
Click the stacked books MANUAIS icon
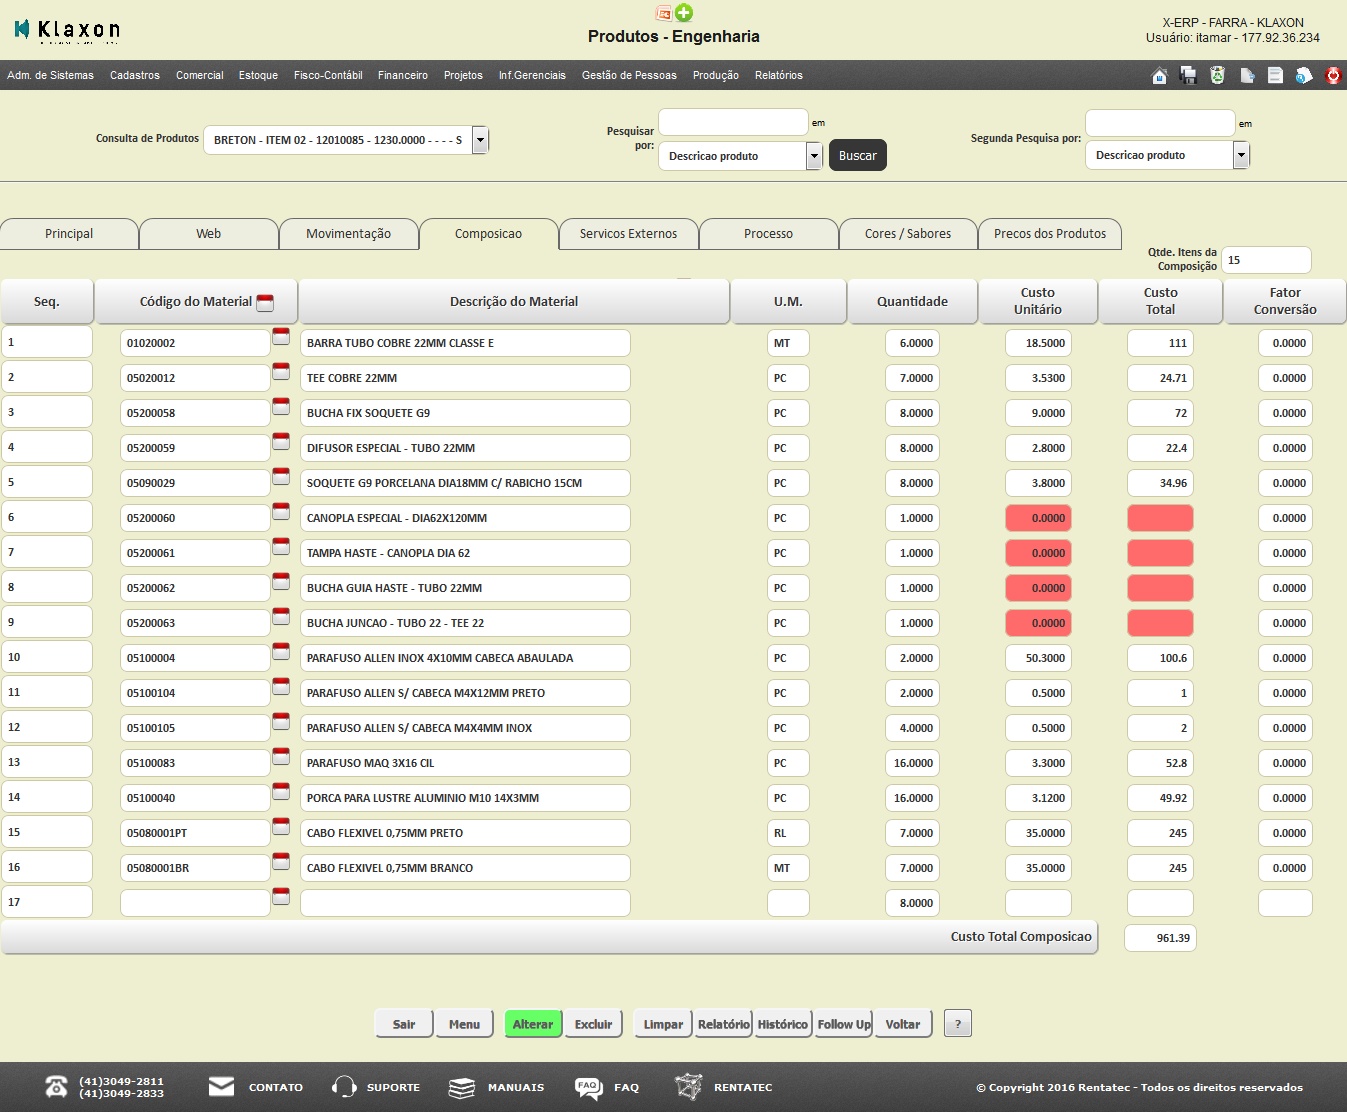tap(461, 1087)
